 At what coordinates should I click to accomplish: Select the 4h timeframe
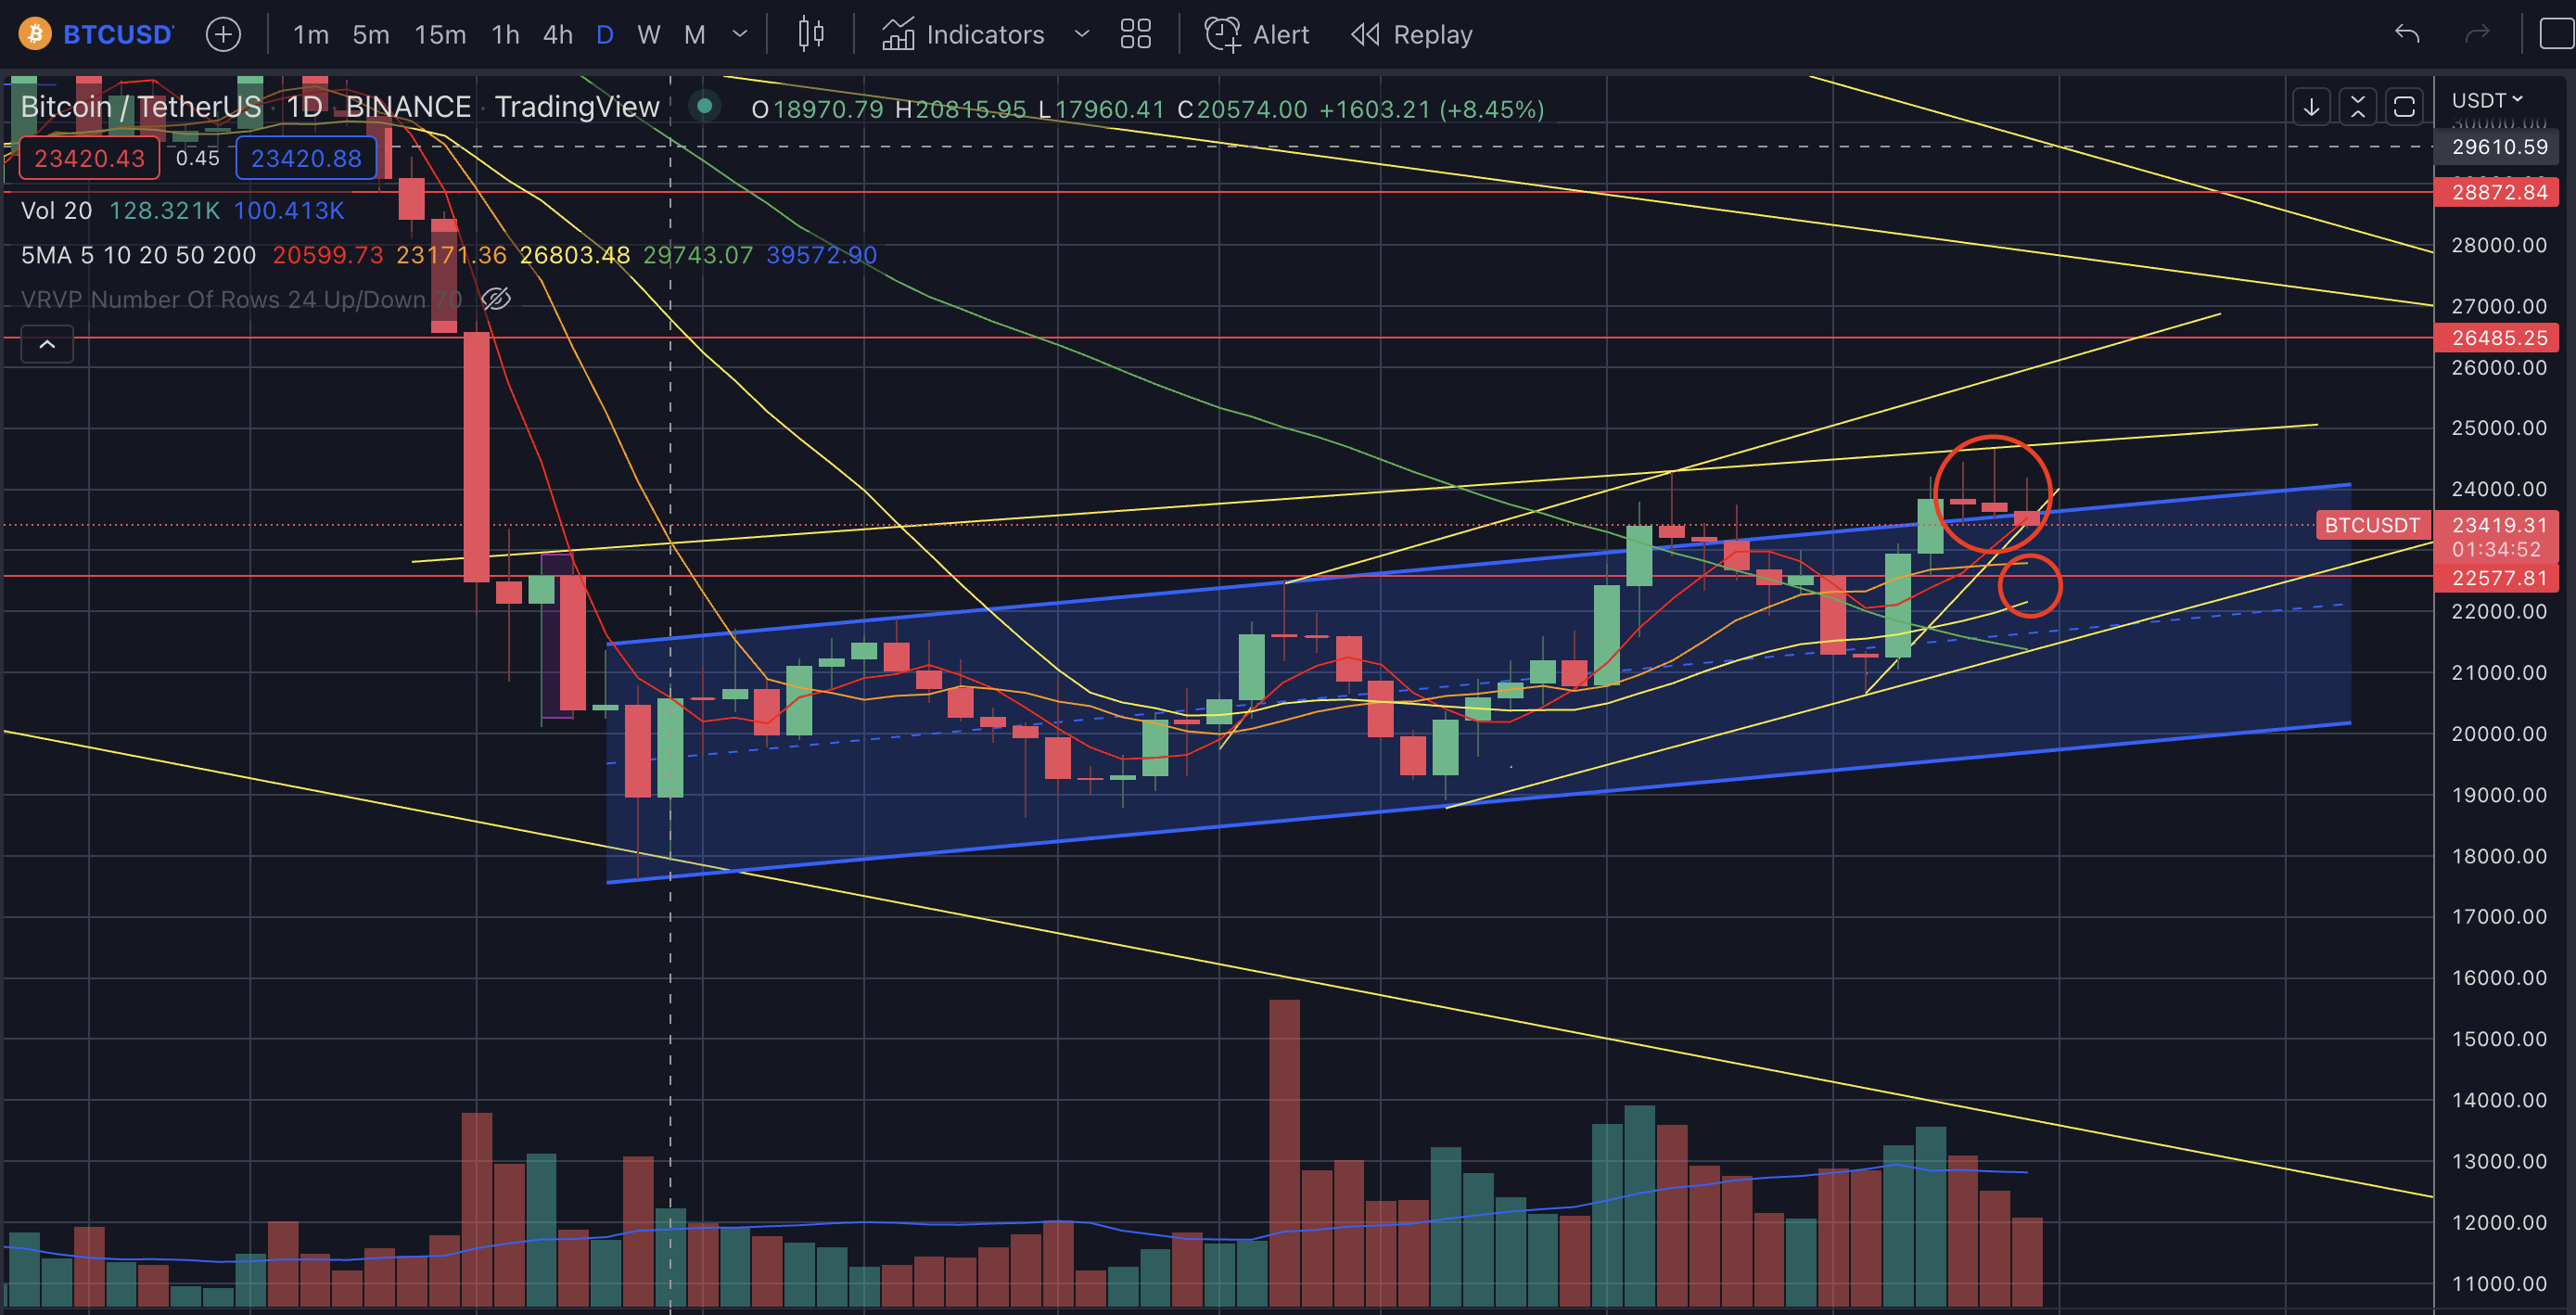tap(557, 35)
